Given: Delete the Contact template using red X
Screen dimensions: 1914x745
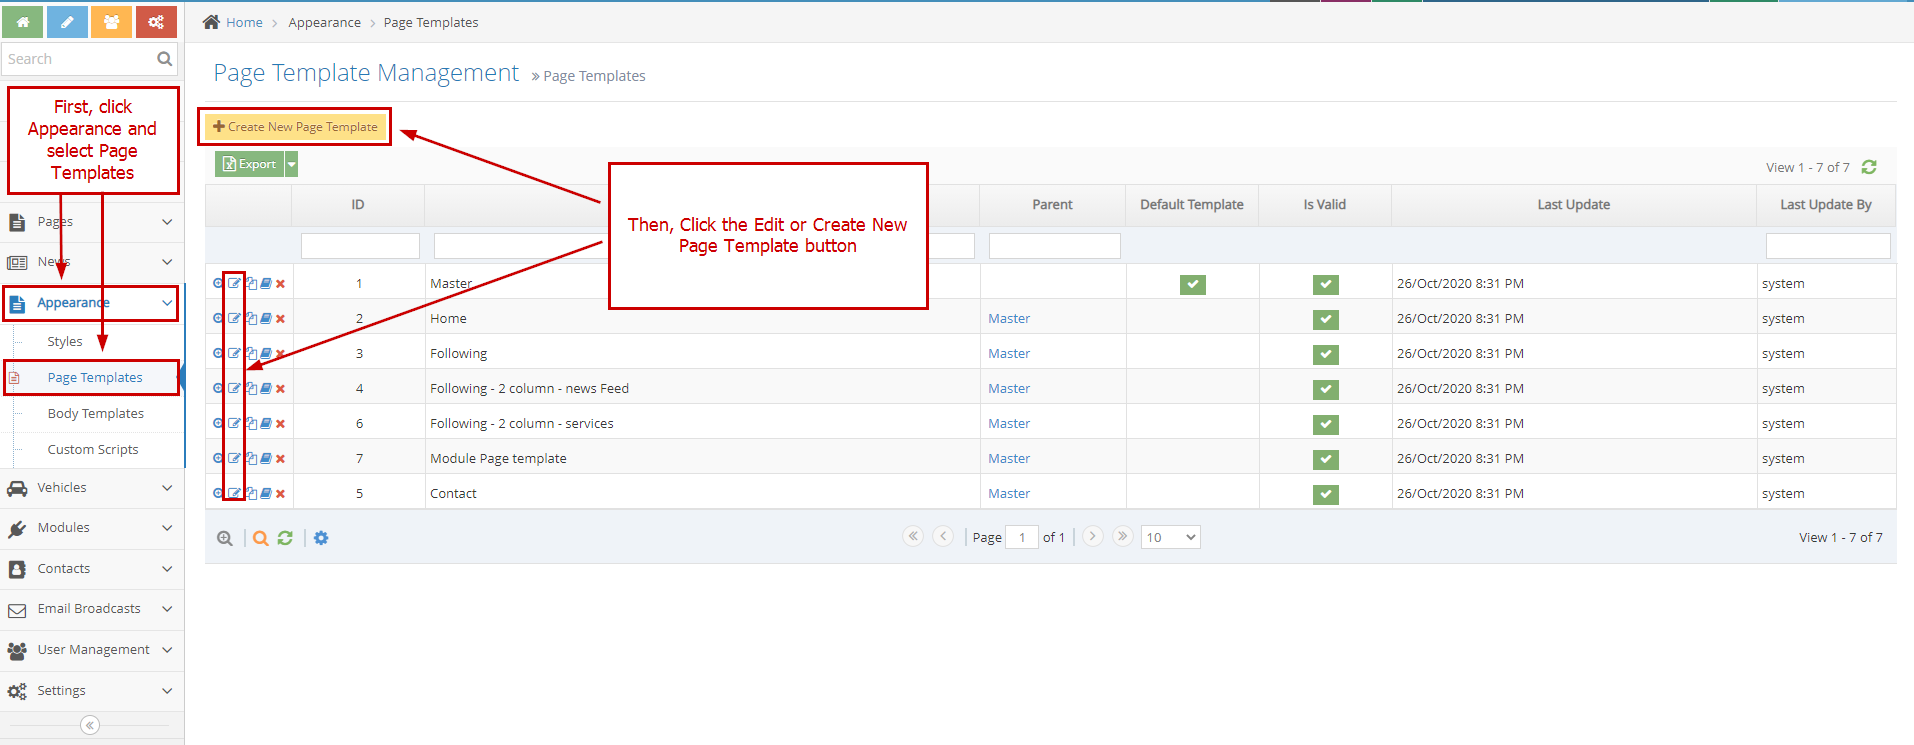Looking at the screenshot, I should tap(281, 494).
